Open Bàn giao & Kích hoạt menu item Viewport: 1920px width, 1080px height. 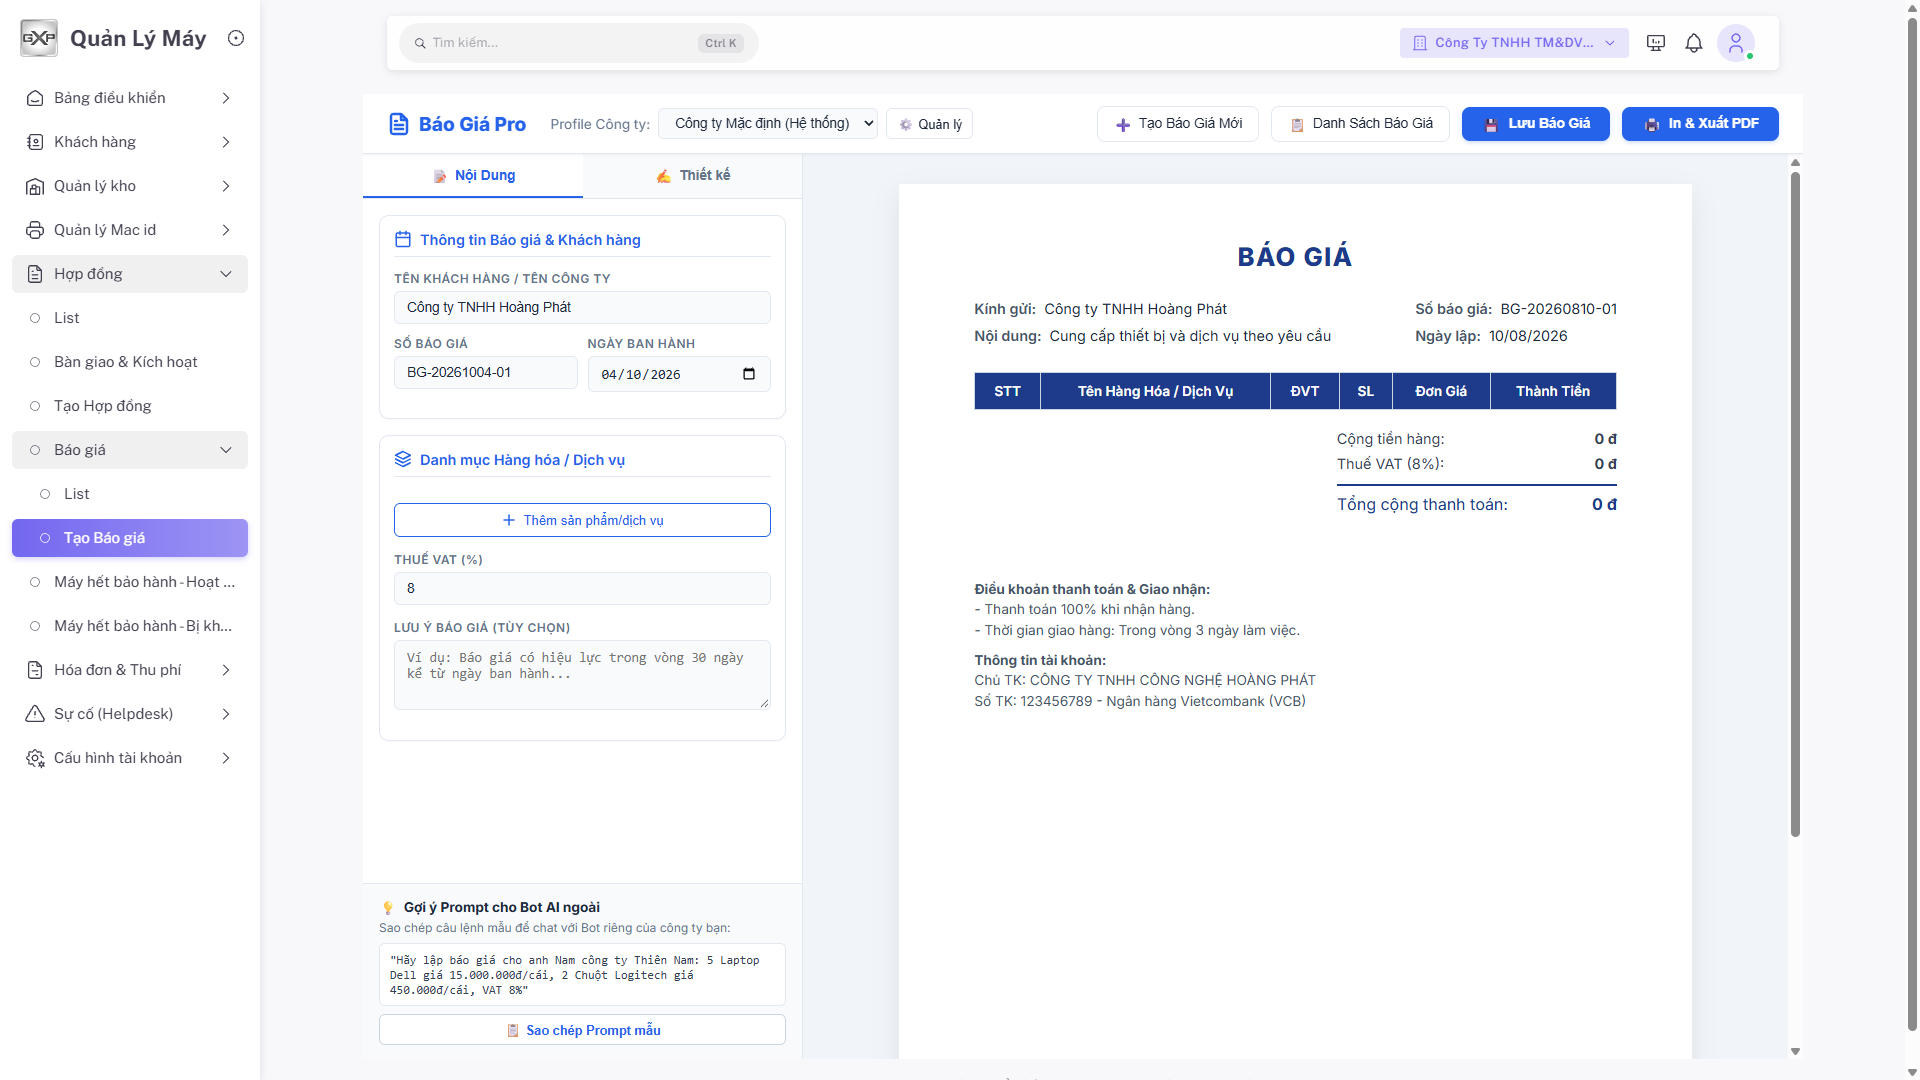130,362
